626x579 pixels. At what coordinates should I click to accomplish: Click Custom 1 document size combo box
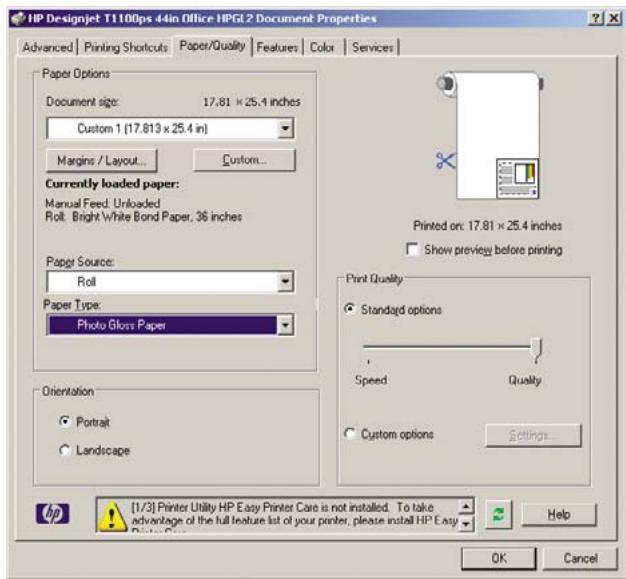170,128
